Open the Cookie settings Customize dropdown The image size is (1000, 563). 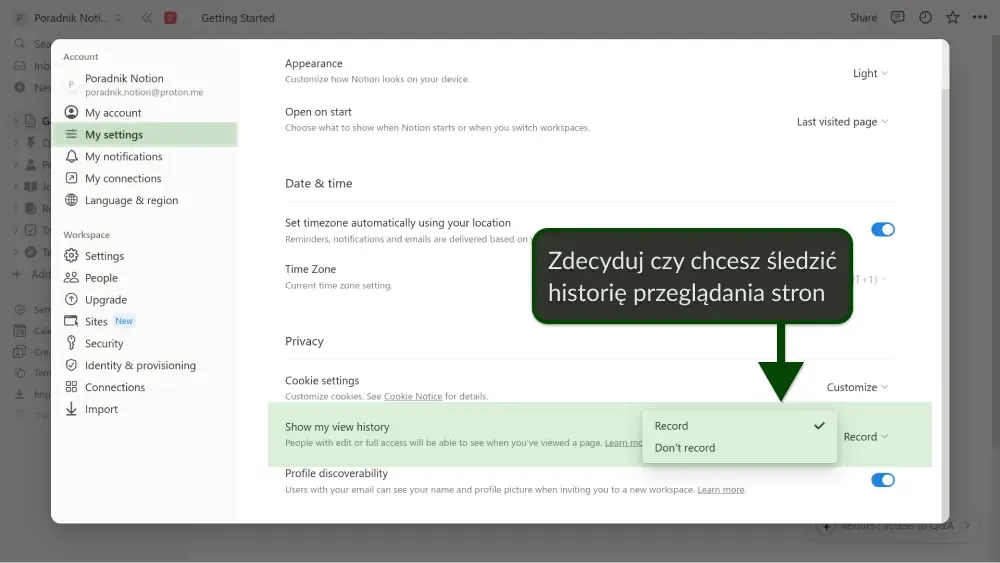(x=857, y=387)
